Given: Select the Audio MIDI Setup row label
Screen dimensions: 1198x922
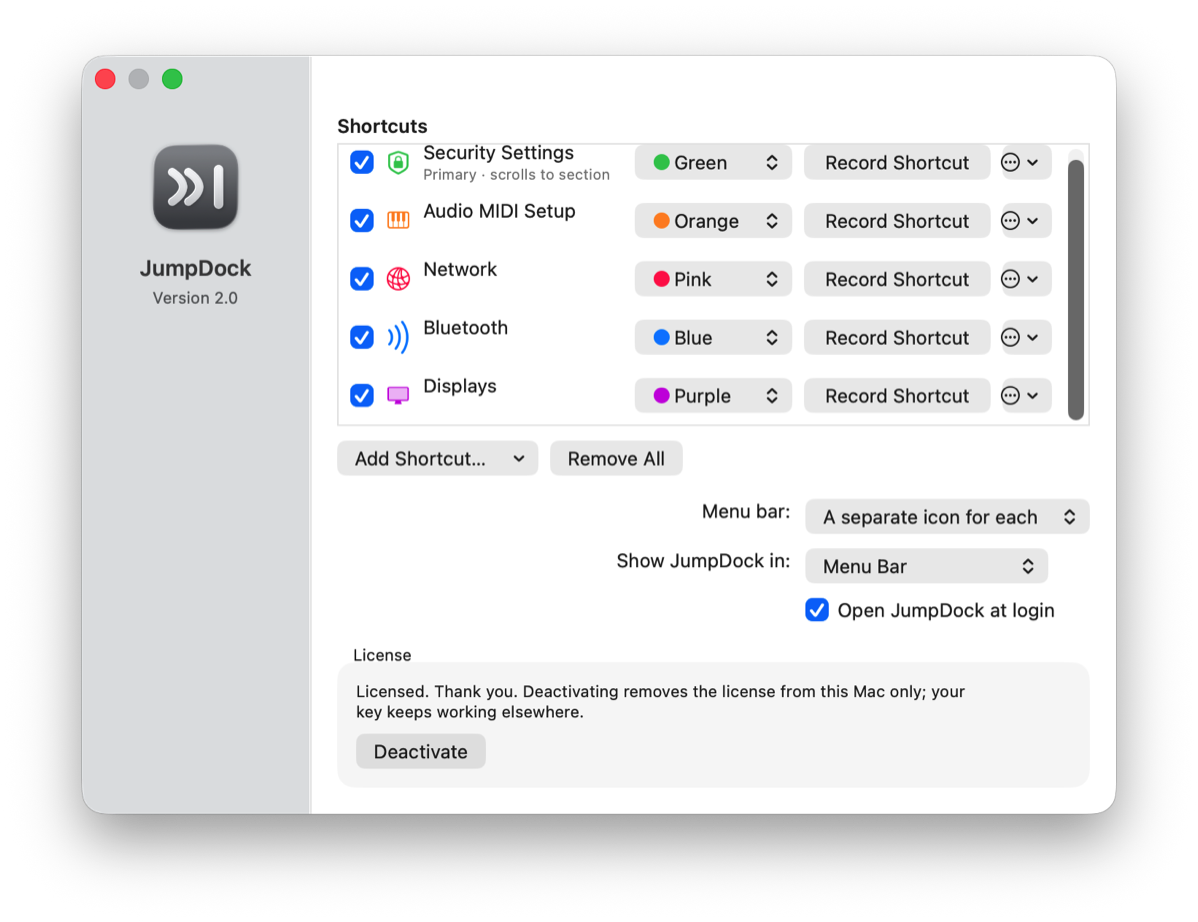Looking at the screenshot, I should 499,211.
